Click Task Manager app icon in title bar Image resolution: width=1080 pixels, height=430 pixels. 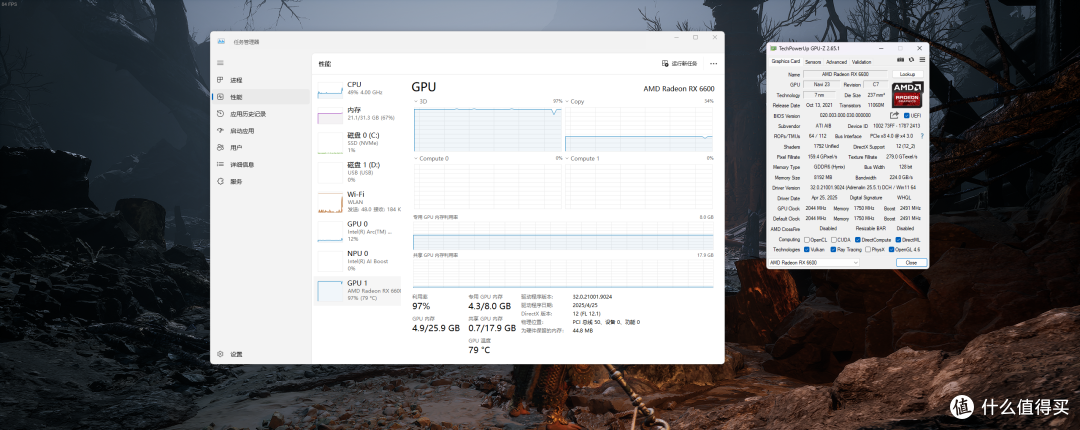(x=221, y=42)
